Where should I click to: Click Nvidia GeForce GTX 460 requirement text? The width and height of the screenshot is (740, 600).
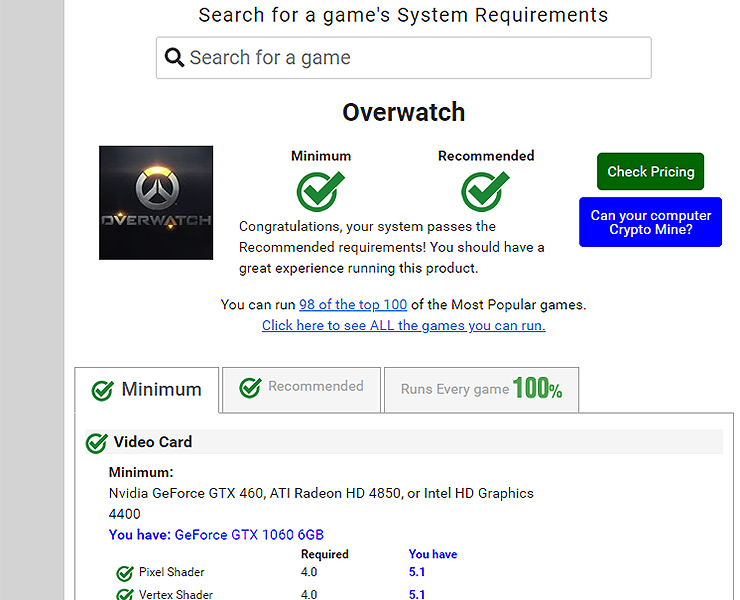coord(321,503)
